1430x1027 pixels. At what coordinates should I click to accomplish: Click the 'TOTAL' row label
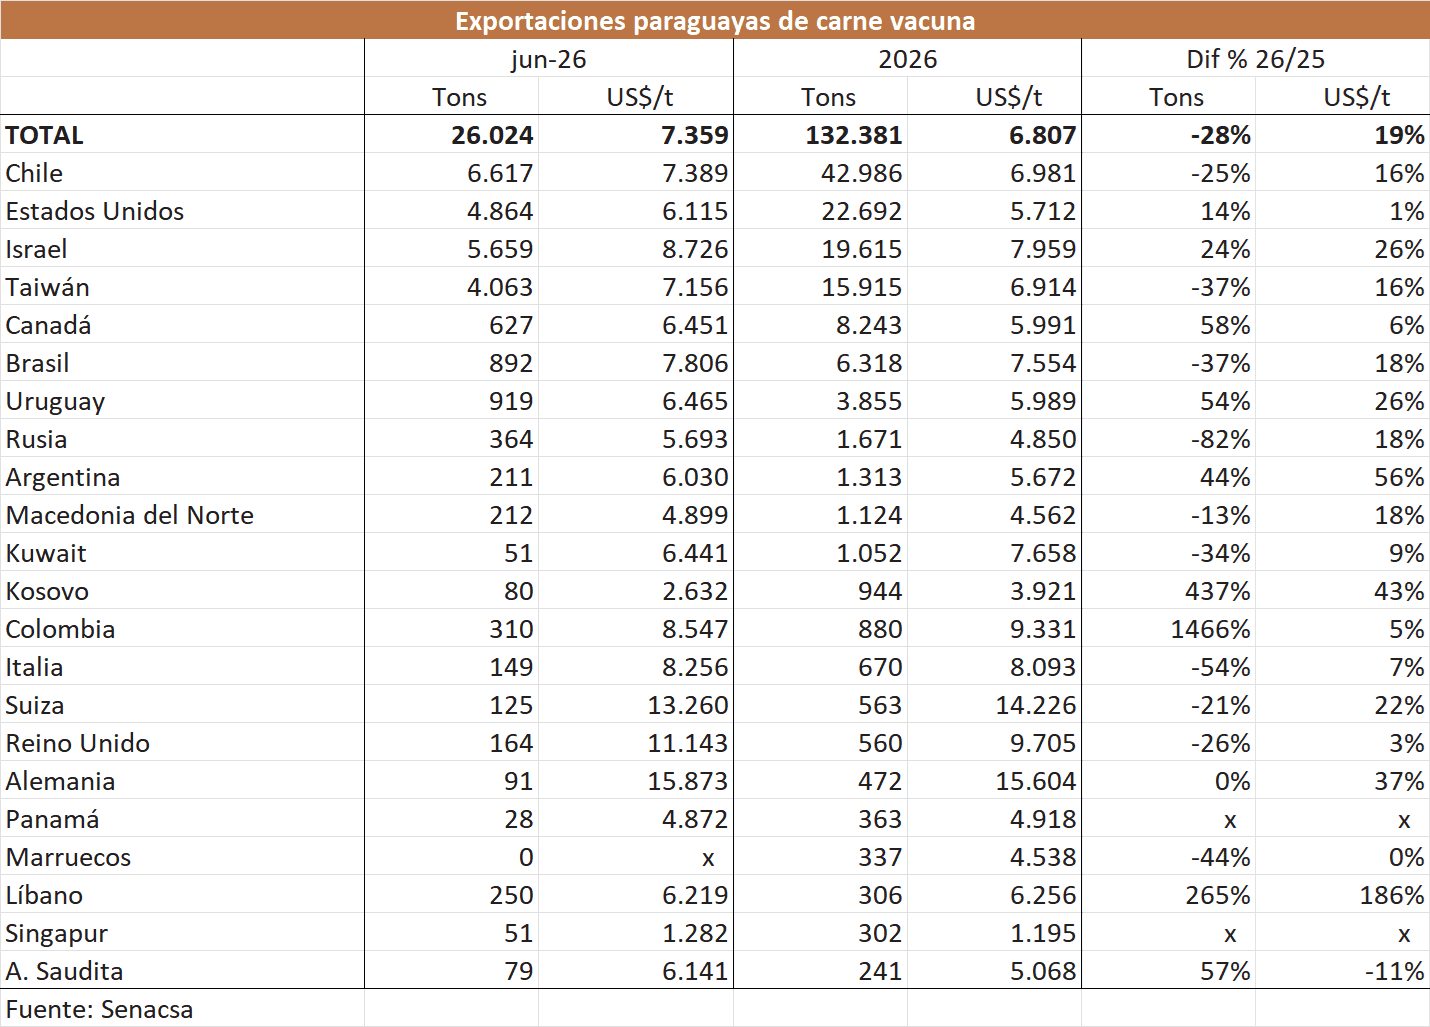44,135
